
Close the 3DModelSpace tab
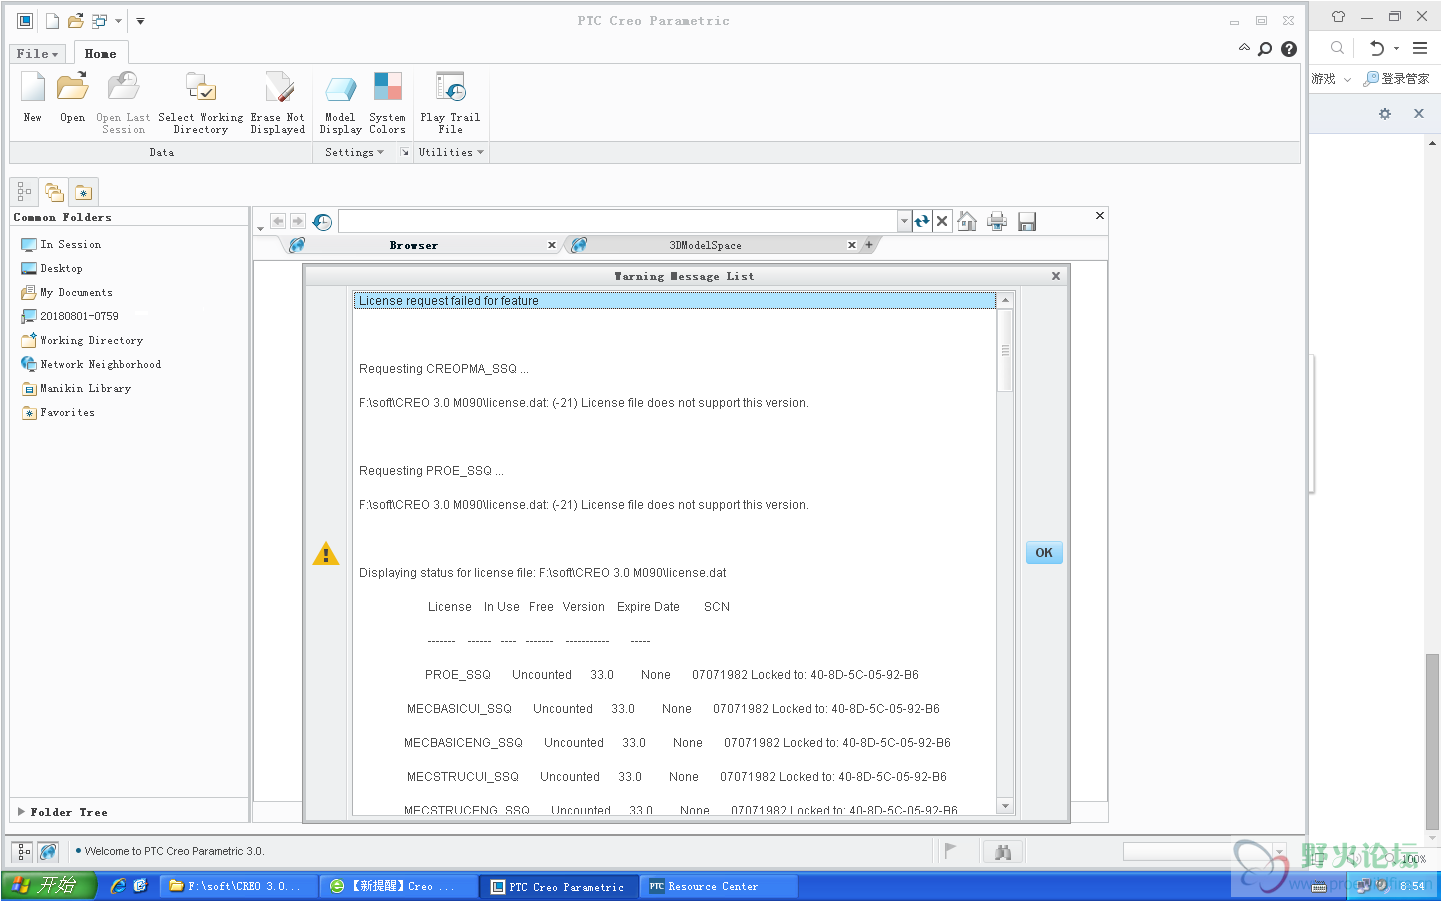tap(852, 245)
